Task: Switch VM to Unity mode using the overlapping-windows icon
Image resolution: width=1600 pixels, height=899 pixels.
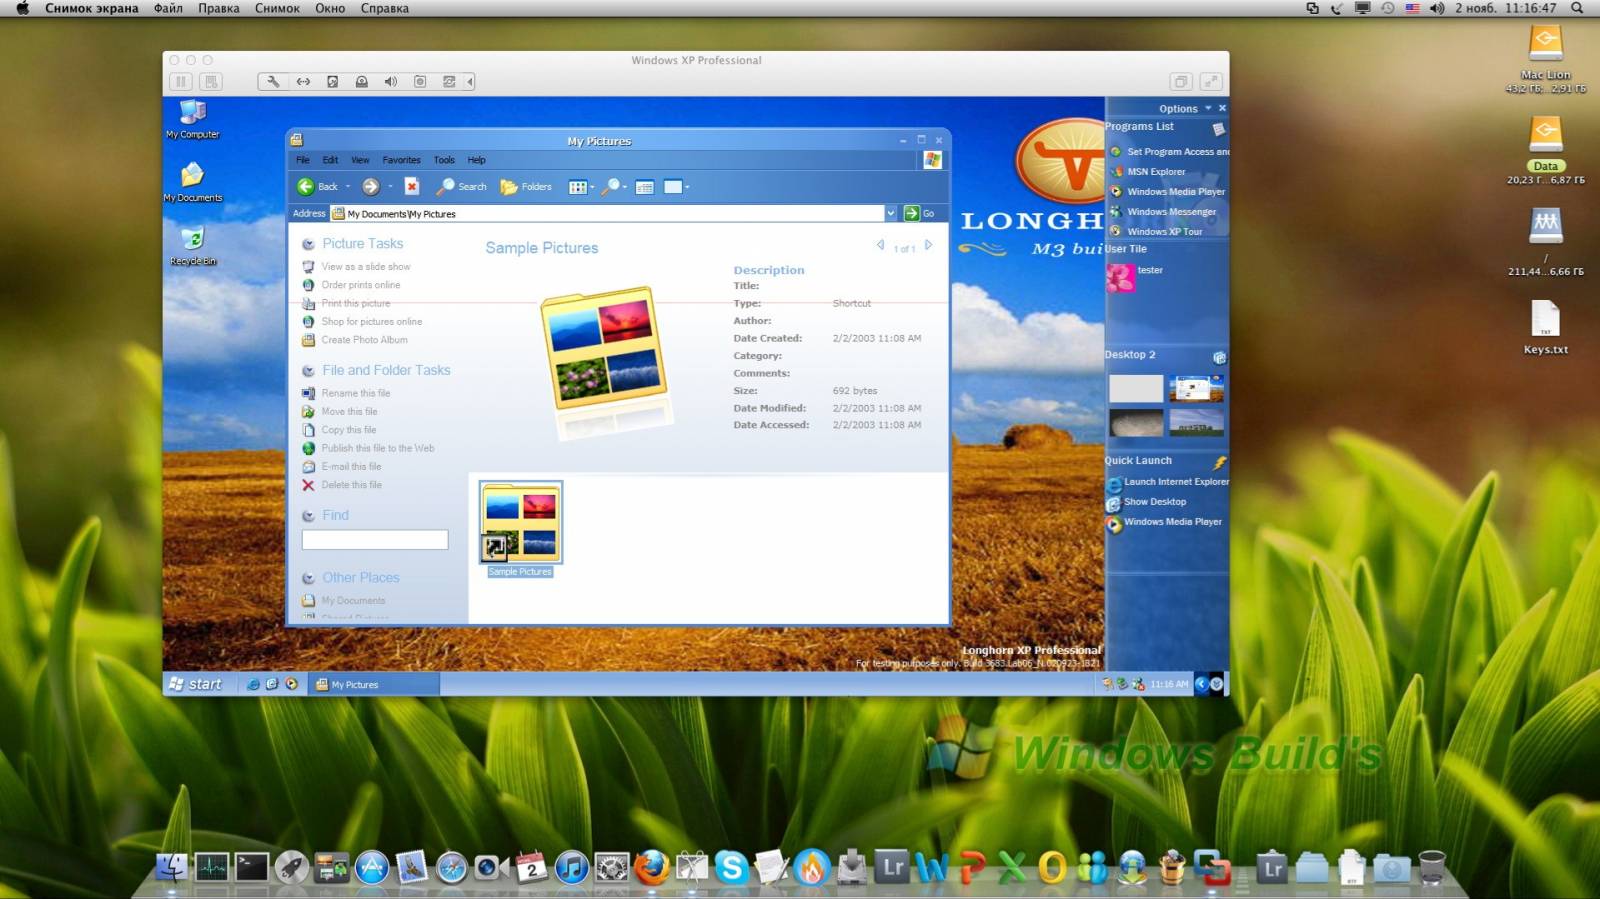Action: [1181, 82]
